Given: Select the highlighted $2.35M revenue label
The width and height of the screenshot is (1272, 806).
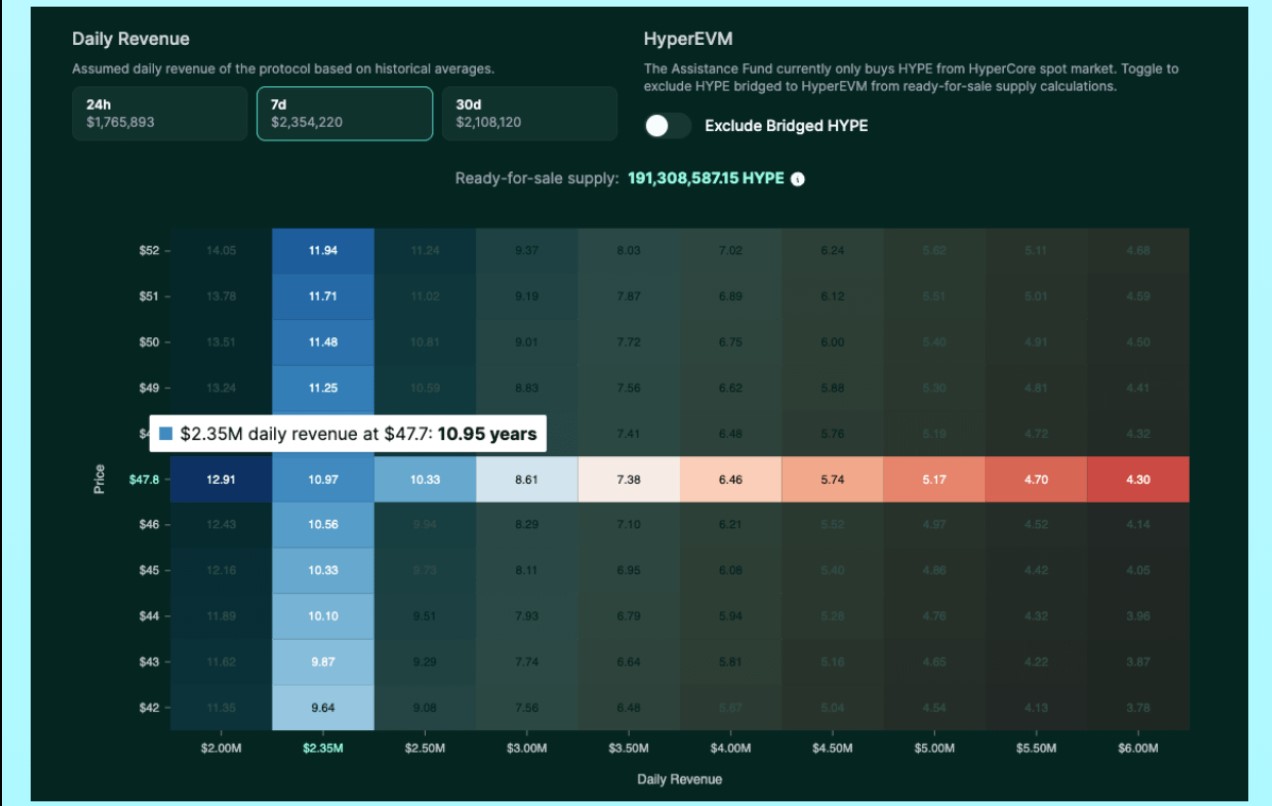Looking at the screenshot, I should click(x=323, y=748).
